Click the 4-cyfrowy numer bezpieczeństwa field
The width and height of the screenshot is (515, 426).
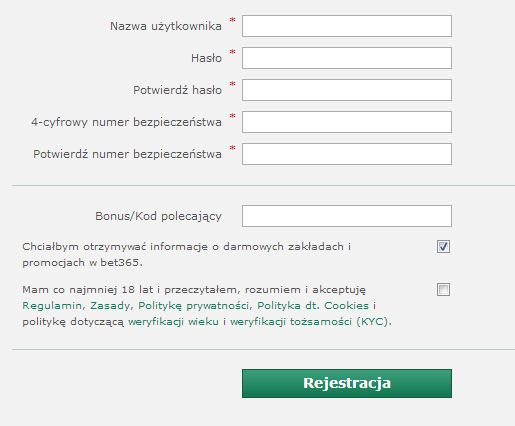click(347, 122)
